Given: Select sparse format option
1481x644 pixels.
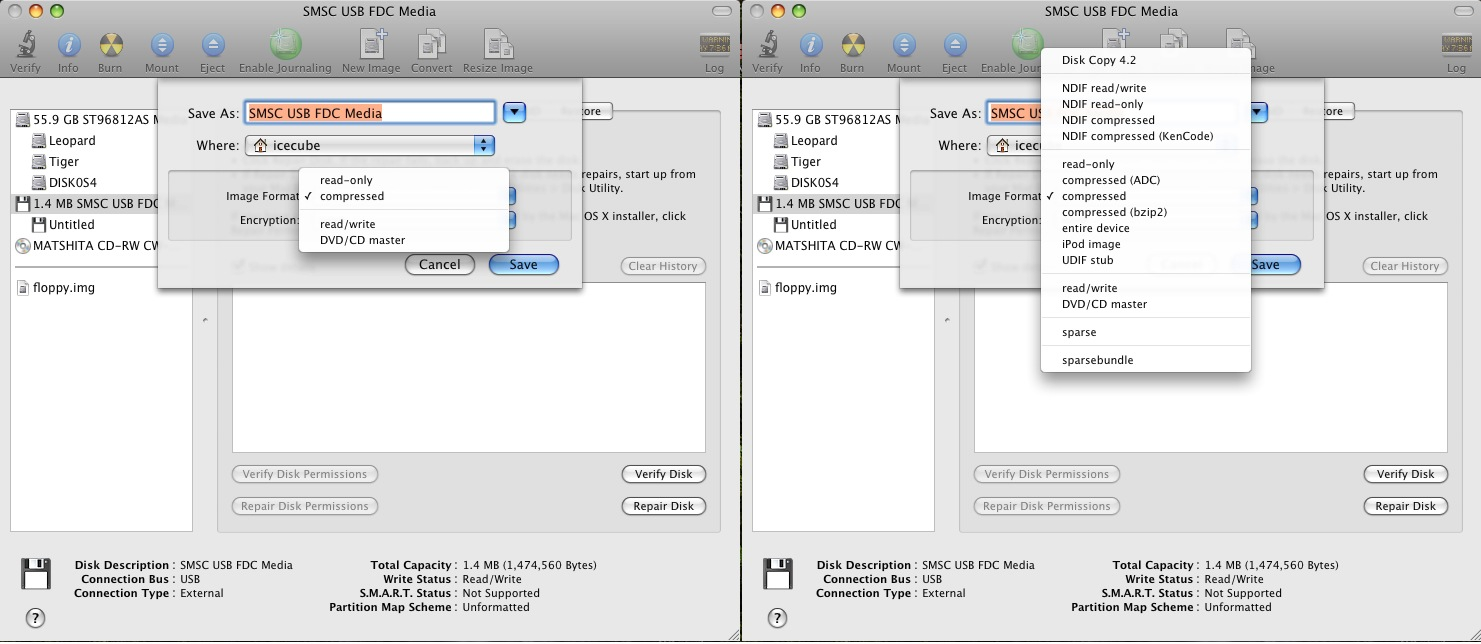Looking at the screenshot, I should (x=1146, y=332).
